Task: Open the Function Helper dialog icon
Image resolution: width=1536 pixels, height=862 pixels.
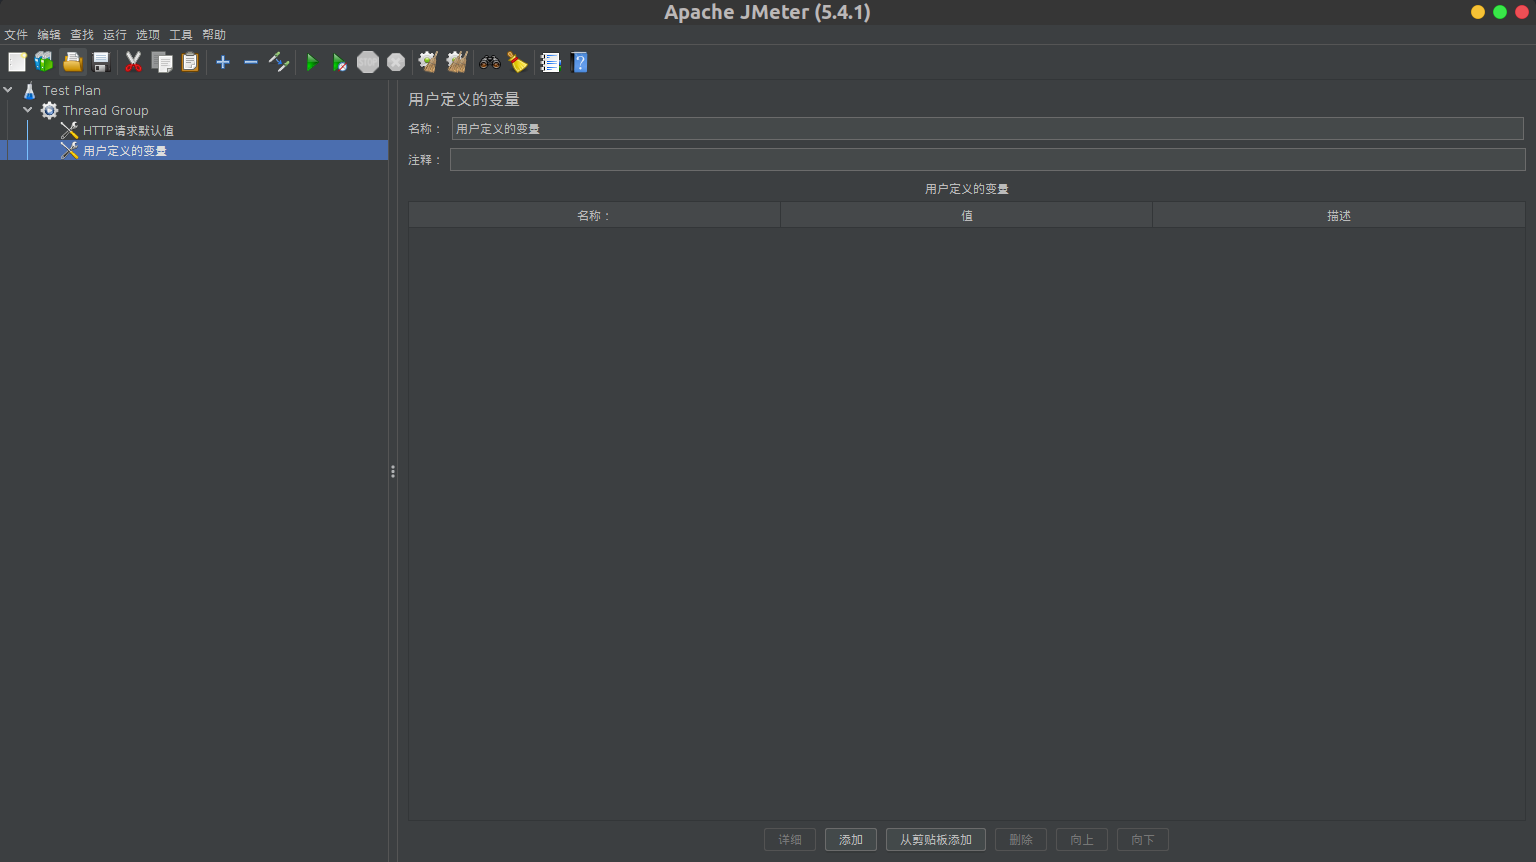Action: tap(550, 62)
